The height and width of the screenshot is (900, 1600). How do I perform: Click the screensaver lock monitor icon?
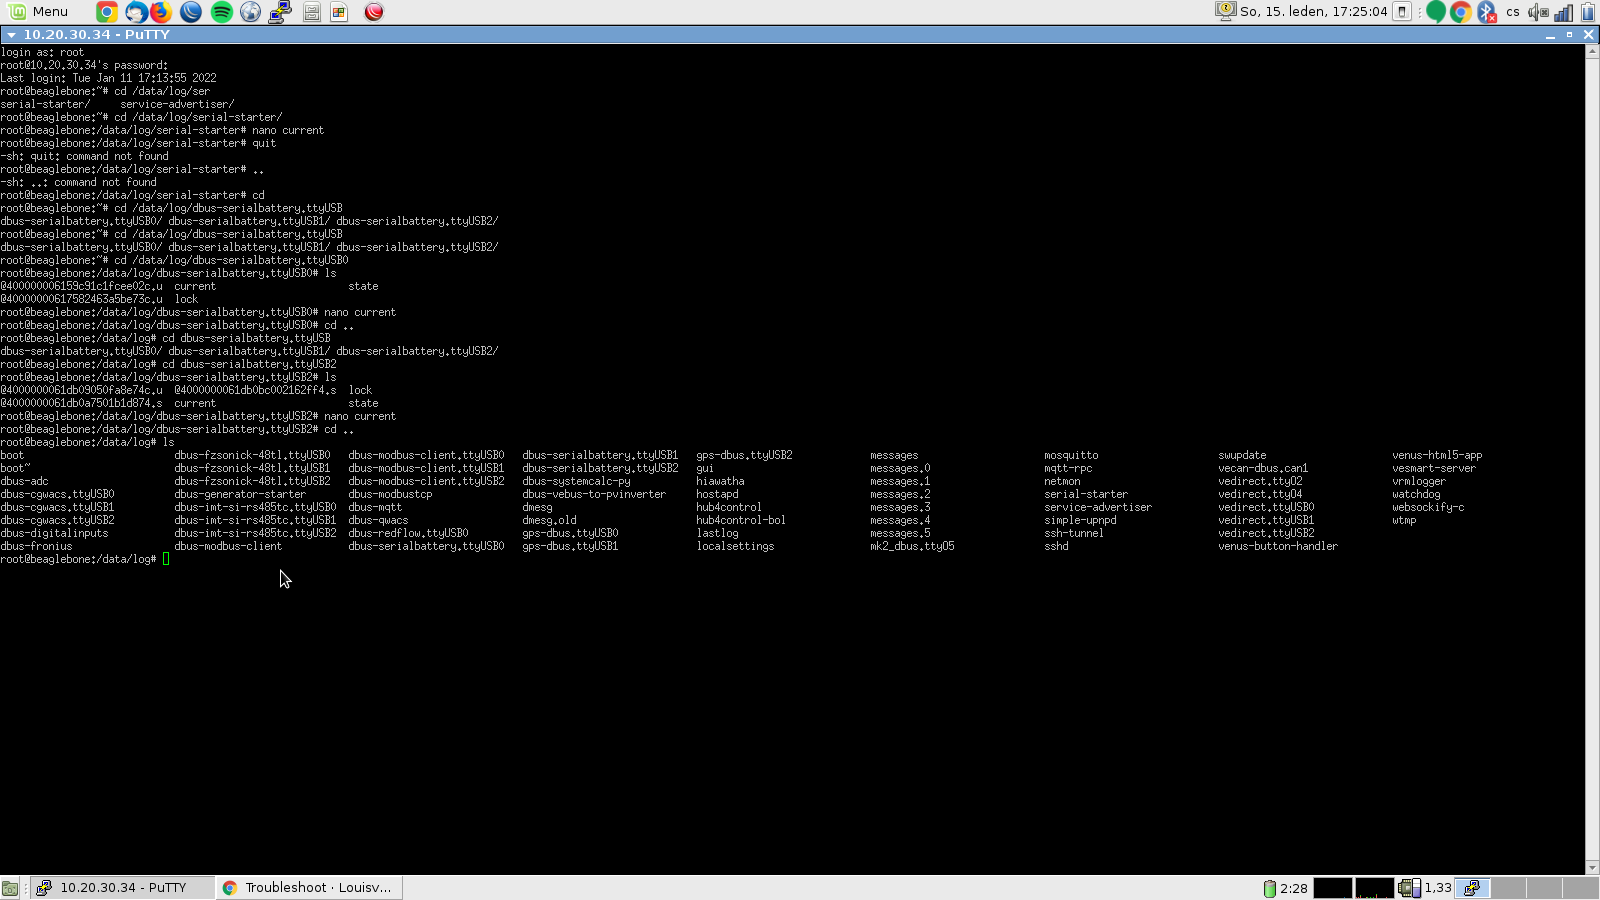point(1225,11)
